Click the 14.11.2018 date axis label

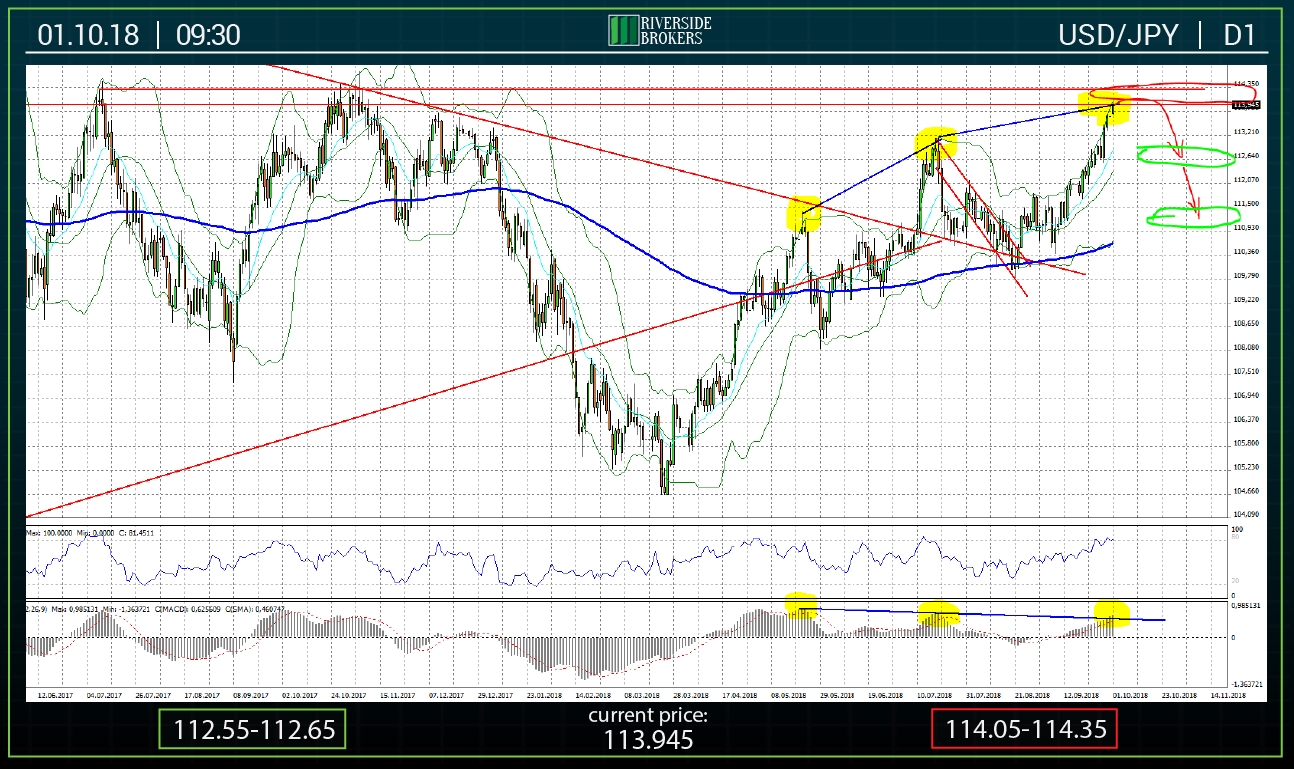pos(1229,694)
